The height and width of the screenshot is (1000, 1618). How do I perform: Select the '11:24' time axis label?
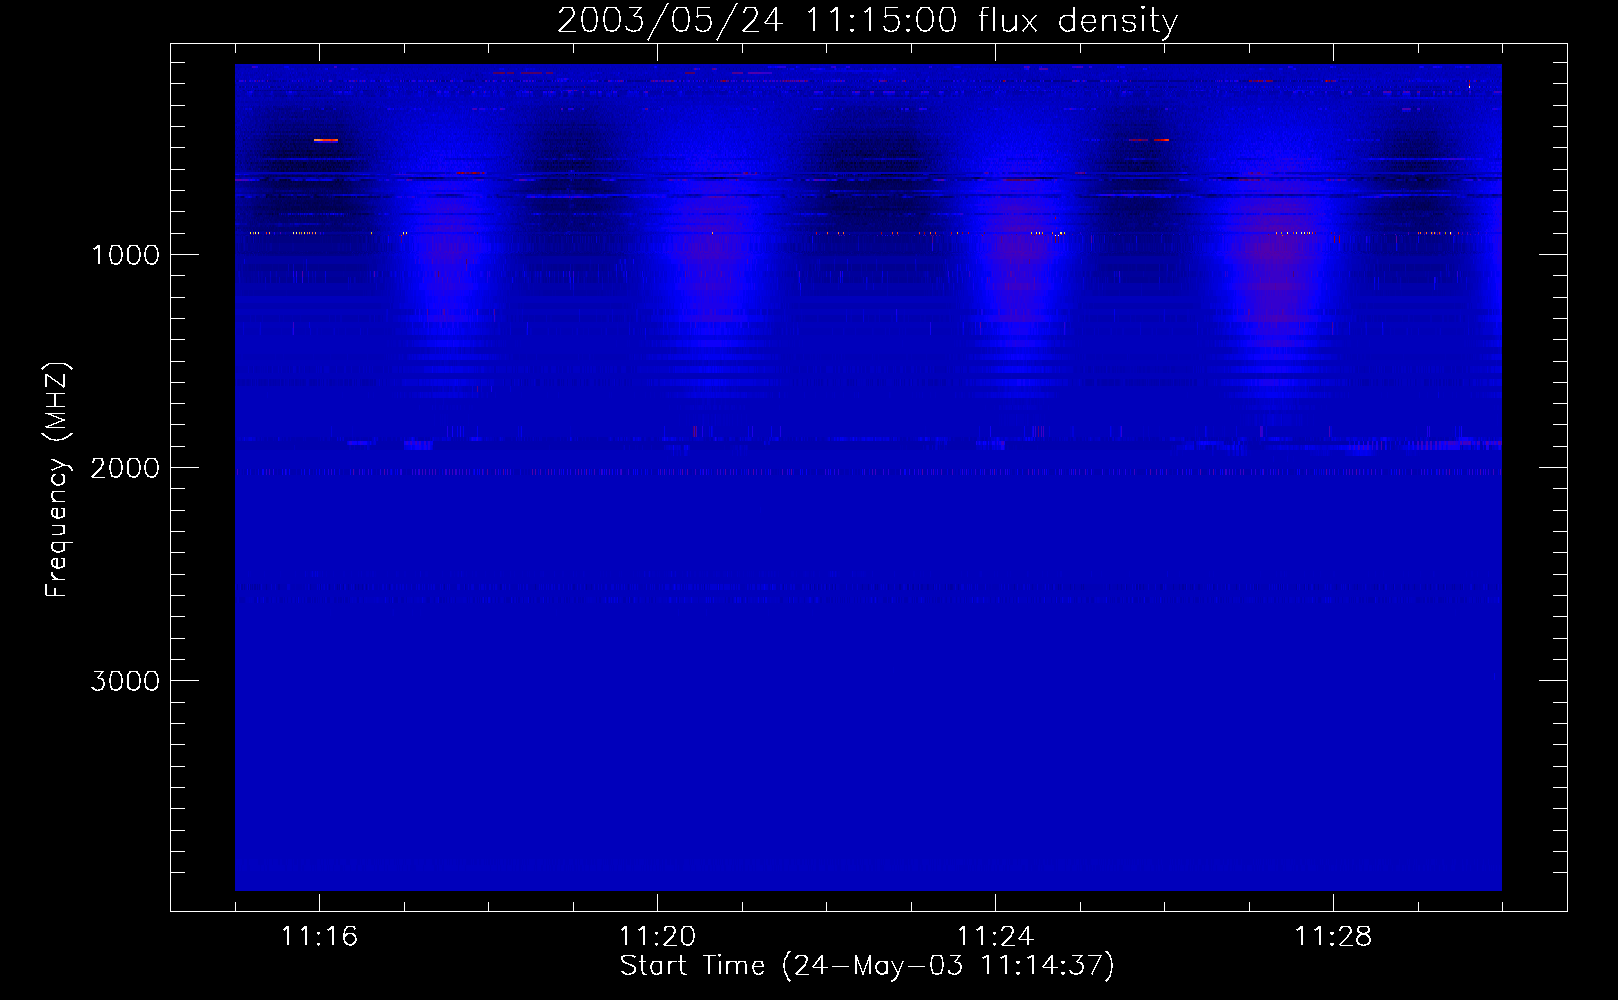point(995,936)
